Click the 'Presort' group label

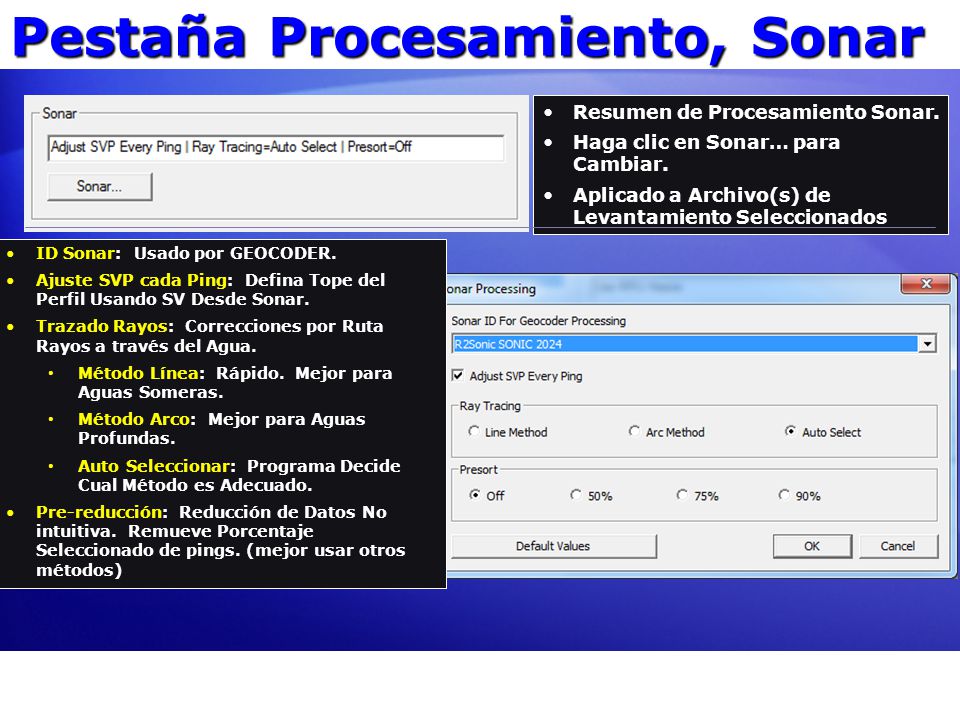[x=478, y=470]
